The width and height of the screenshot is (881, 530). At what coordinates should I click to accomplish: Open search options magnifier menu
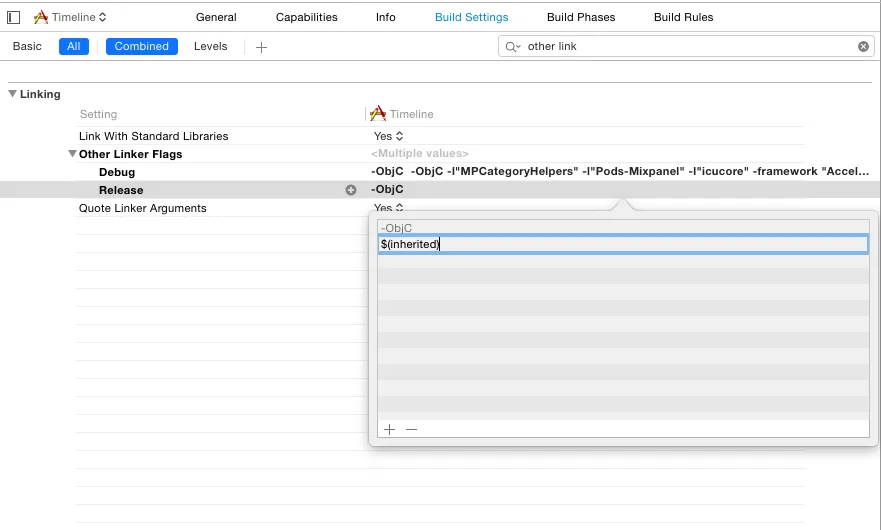tap(512, 47)
